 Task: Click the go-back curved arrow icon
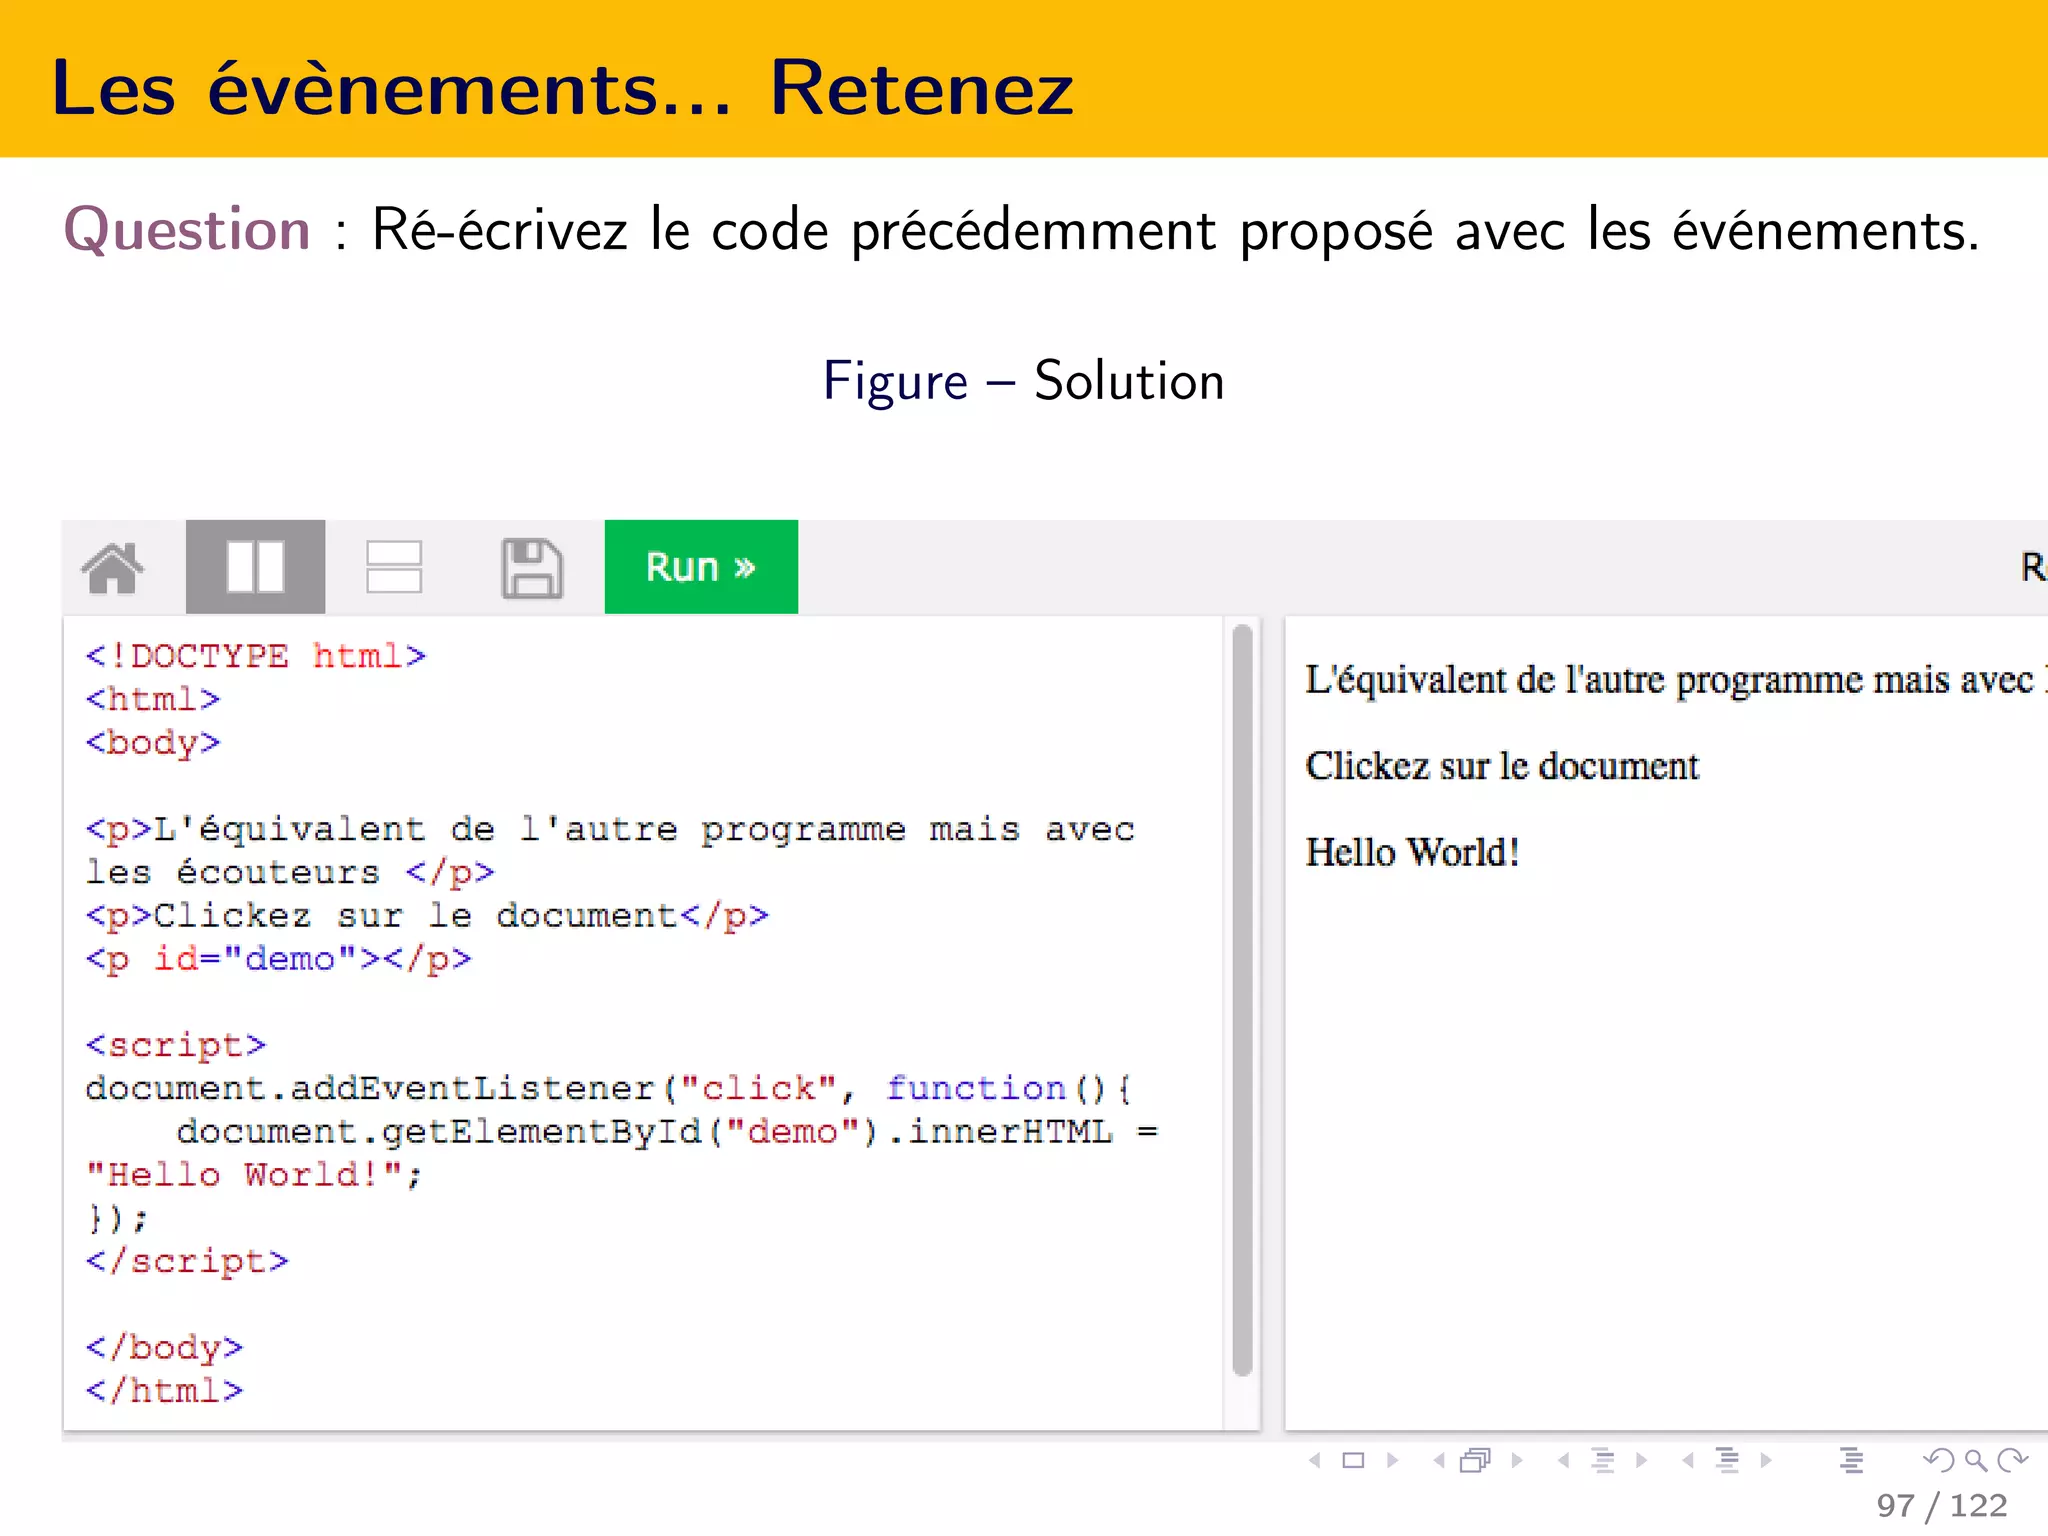pos(1939,1461)
